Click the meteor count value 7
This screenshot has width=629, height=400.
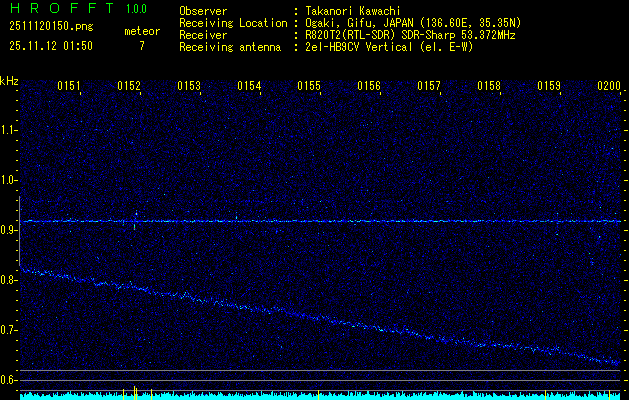141,46
